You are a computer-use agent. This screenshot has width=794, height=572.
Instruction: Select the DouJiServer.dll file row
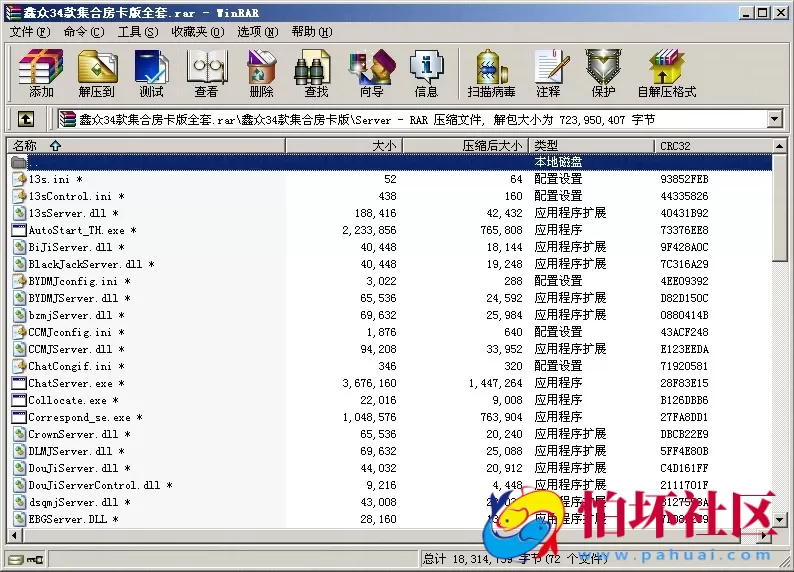(390, 468)
